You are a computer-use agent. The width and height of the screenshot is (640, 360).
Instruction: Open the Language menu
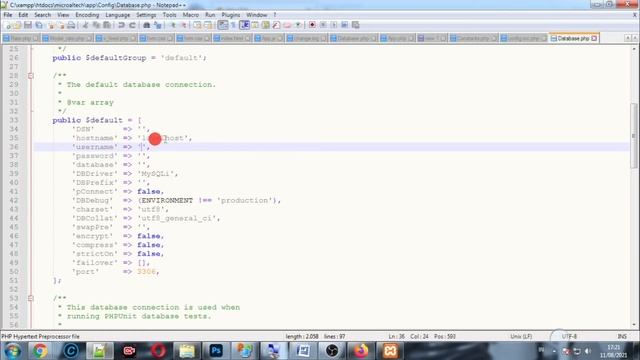118,15
